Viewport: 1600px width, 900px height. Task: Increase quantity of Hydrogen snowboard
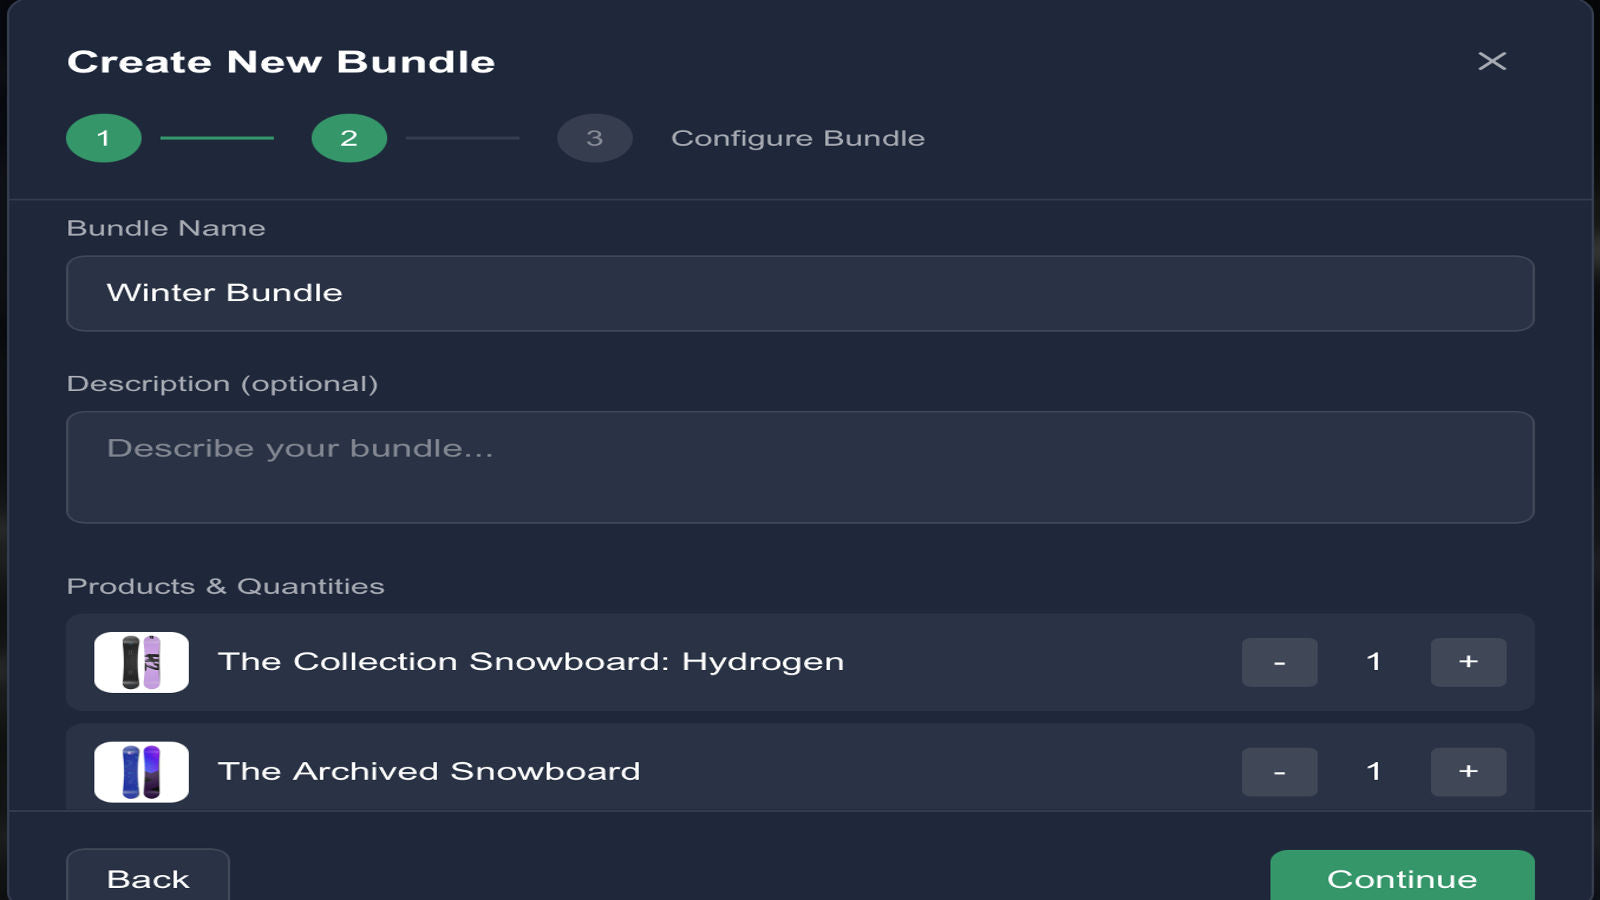[x=1468, y=661]
